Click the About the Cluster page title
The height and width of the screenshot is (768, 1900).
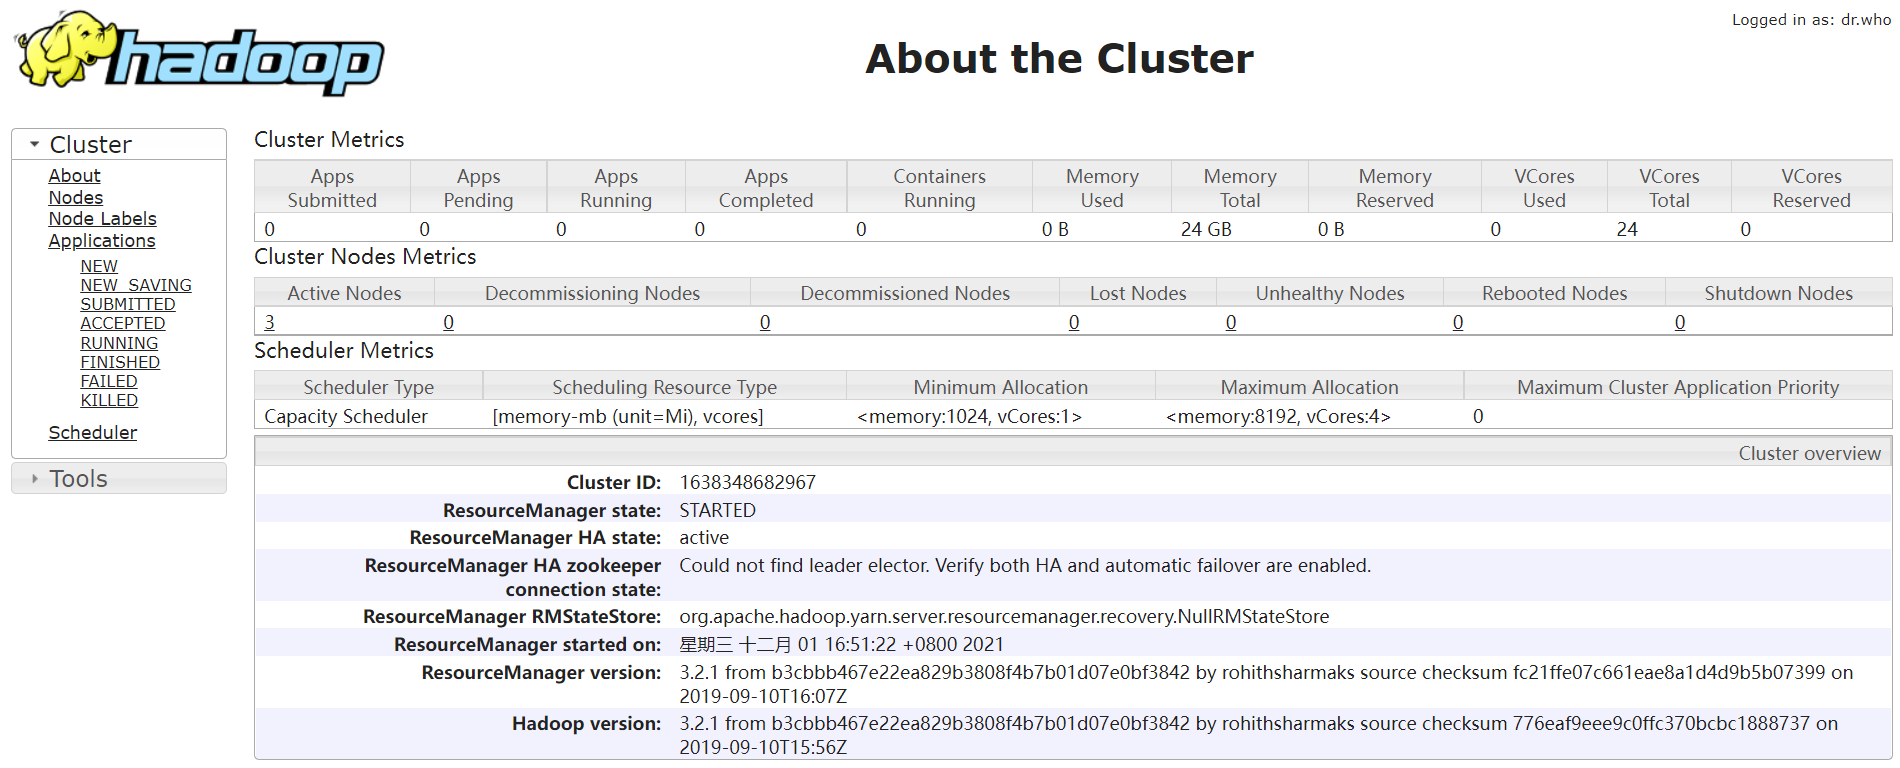(1059, 58)
